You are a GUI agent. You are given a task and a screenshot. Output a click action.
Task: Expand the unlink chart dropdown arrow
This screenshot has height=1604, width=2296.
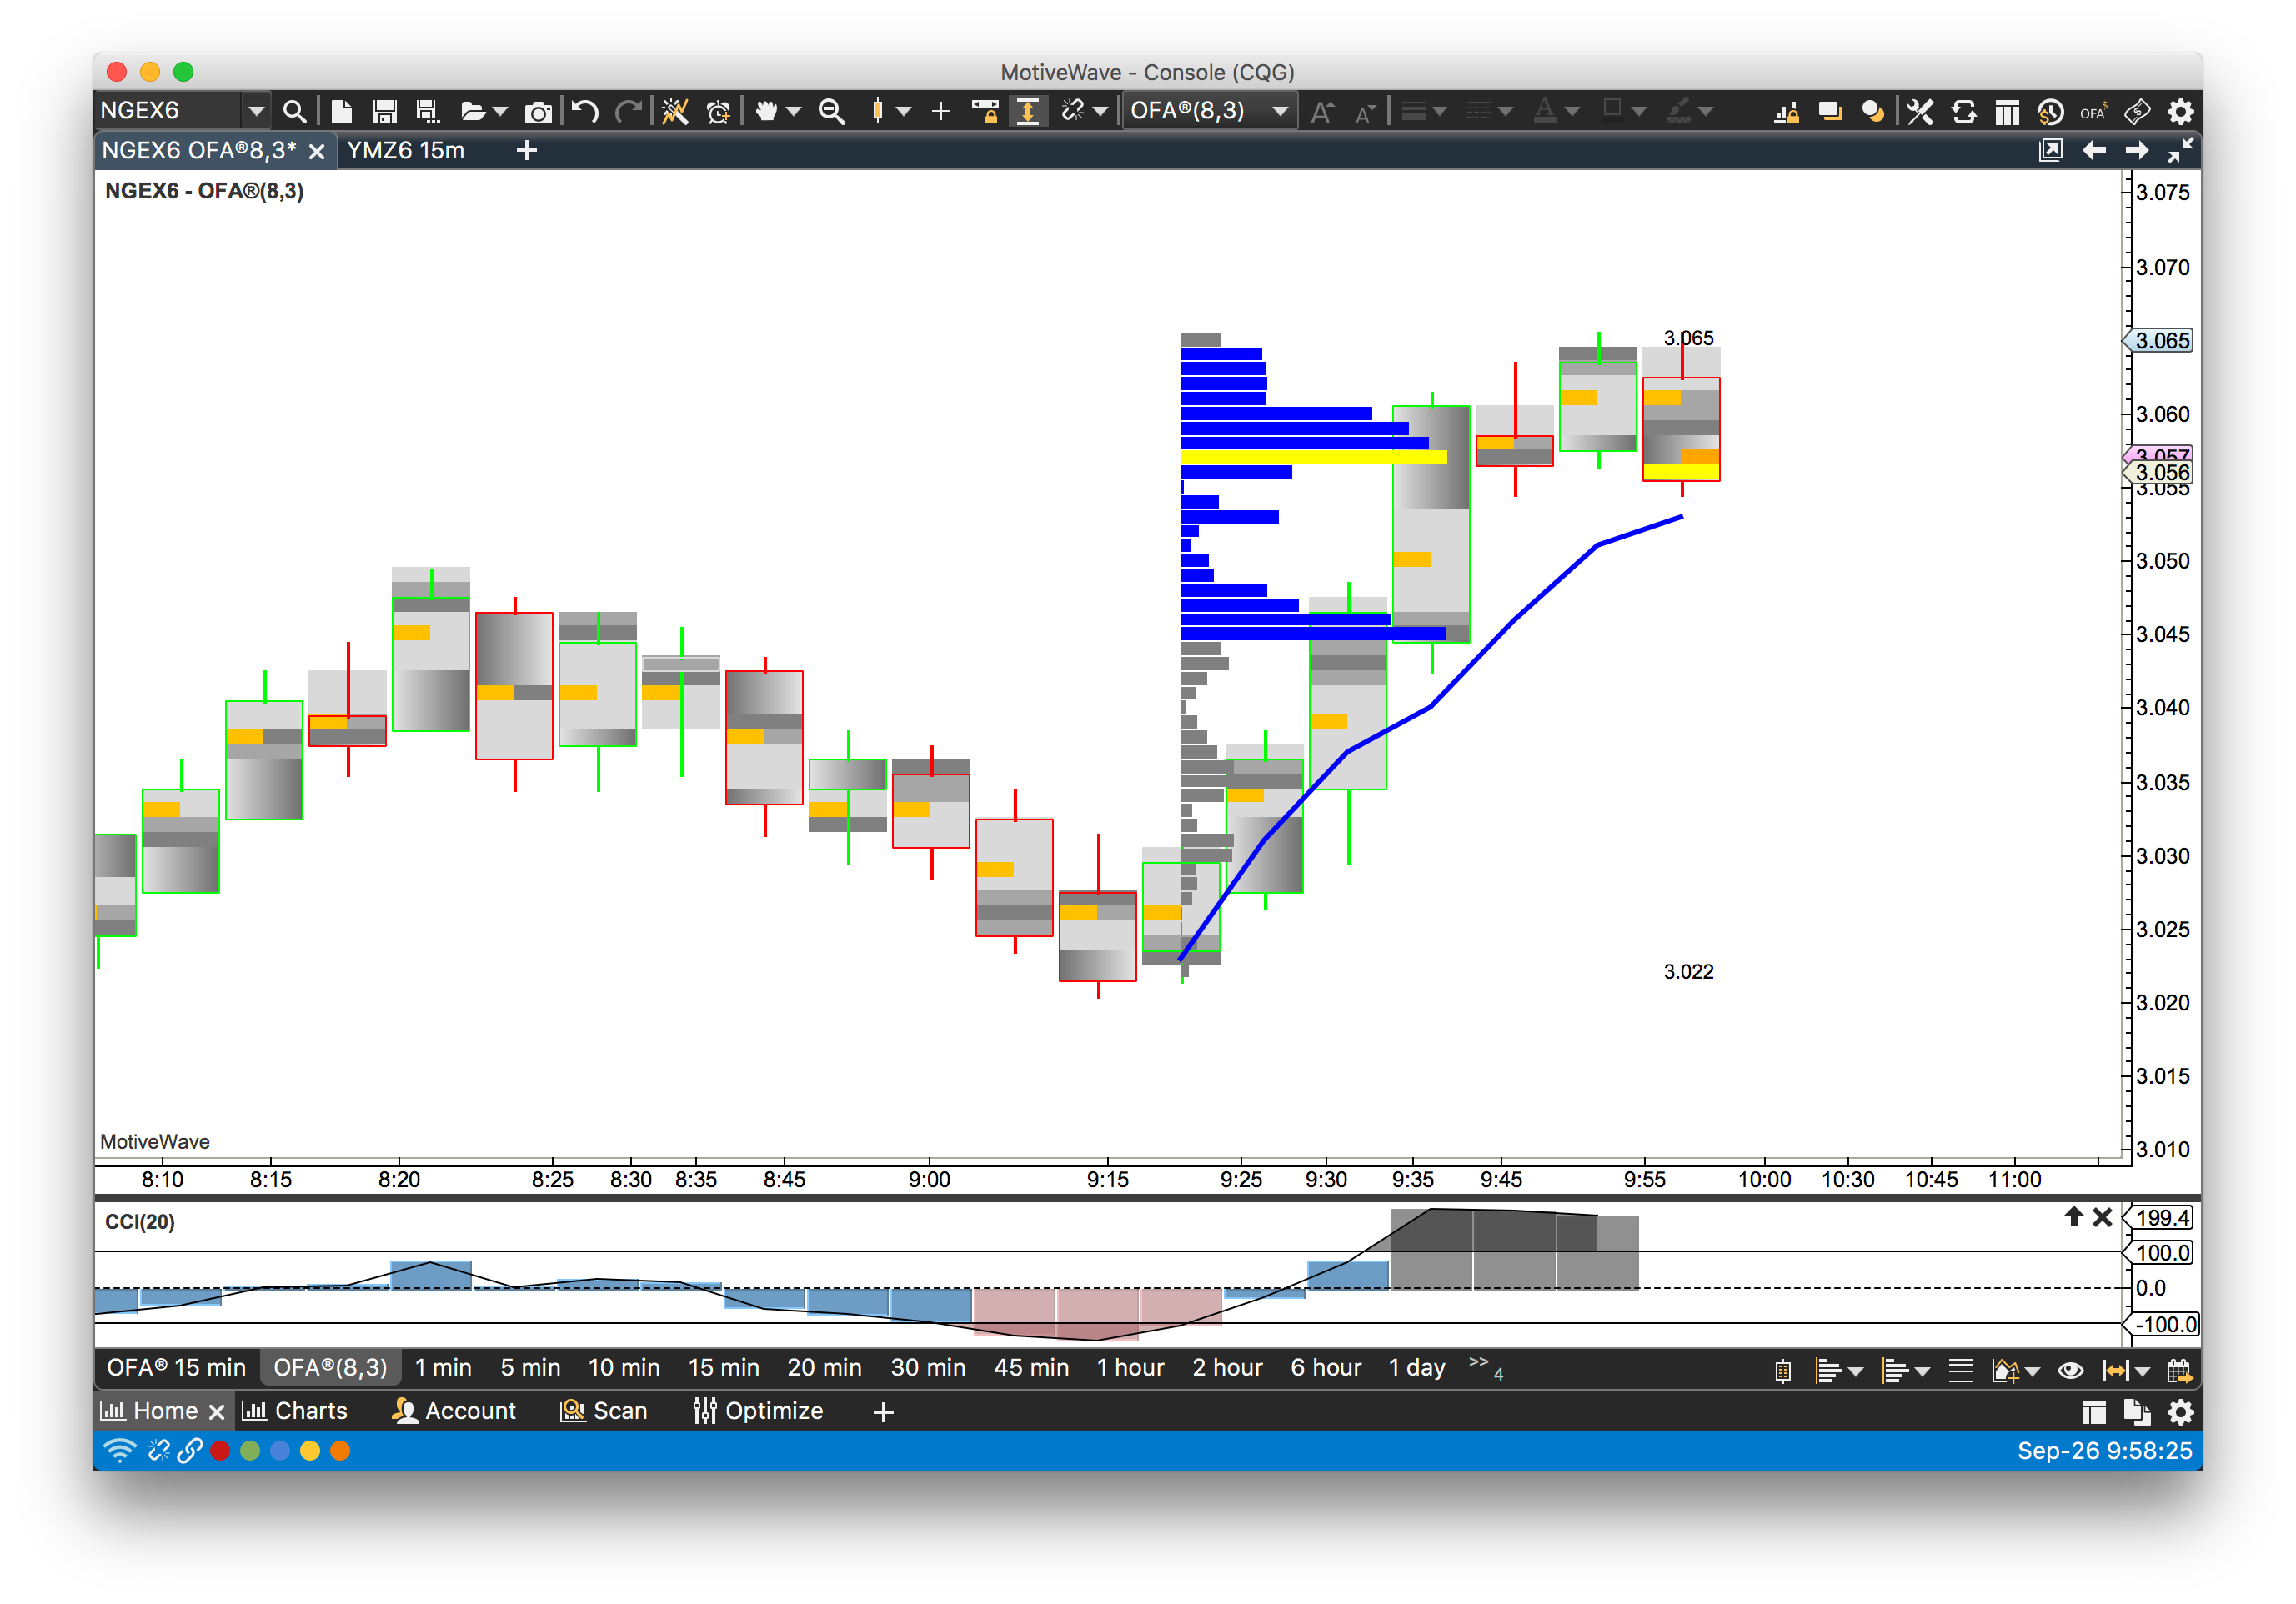(x=1101, y=112)
